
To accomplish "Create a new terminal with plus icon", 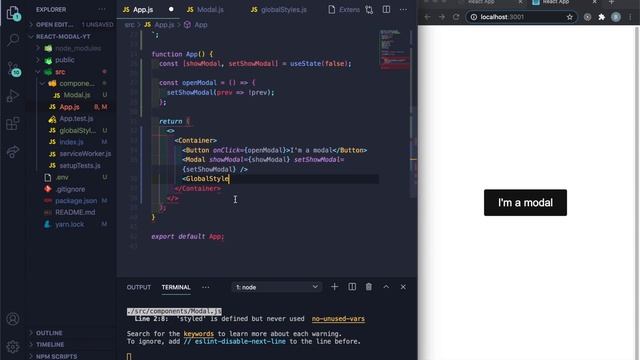I will point(334,287).
